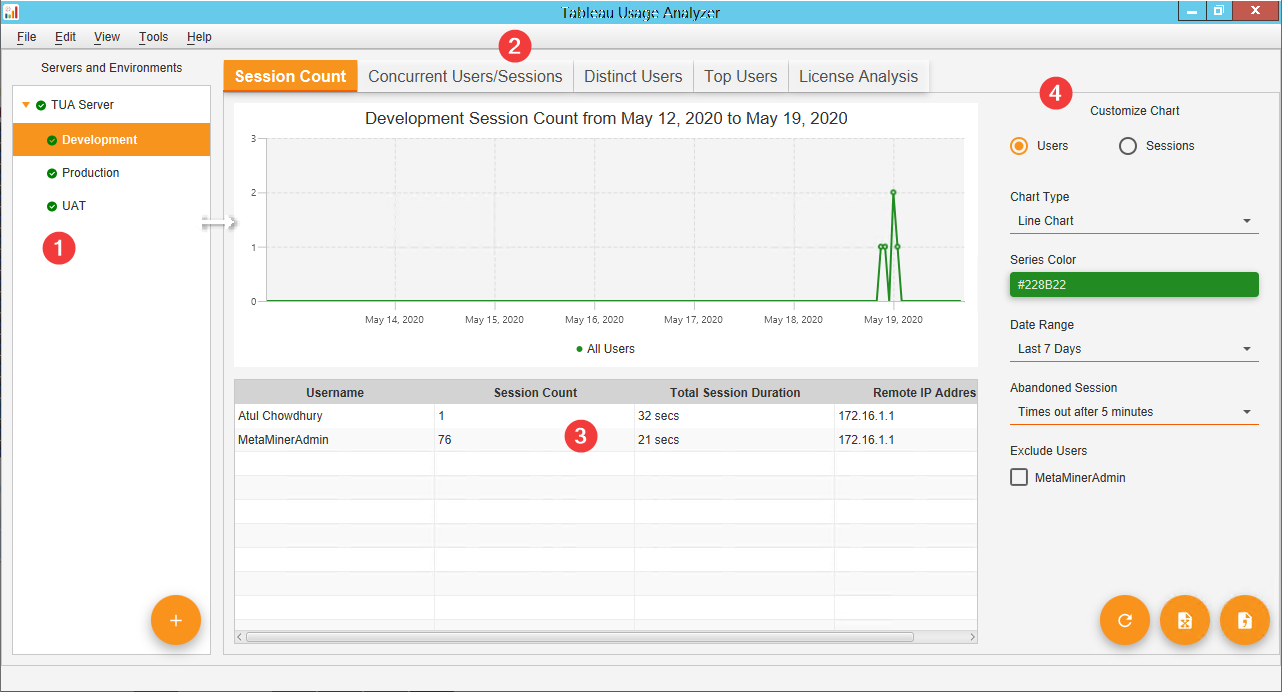This screenshot has height=692, width=1282.
Task: Click the table scrollbar's right arrow
Action: click(972, 637)
